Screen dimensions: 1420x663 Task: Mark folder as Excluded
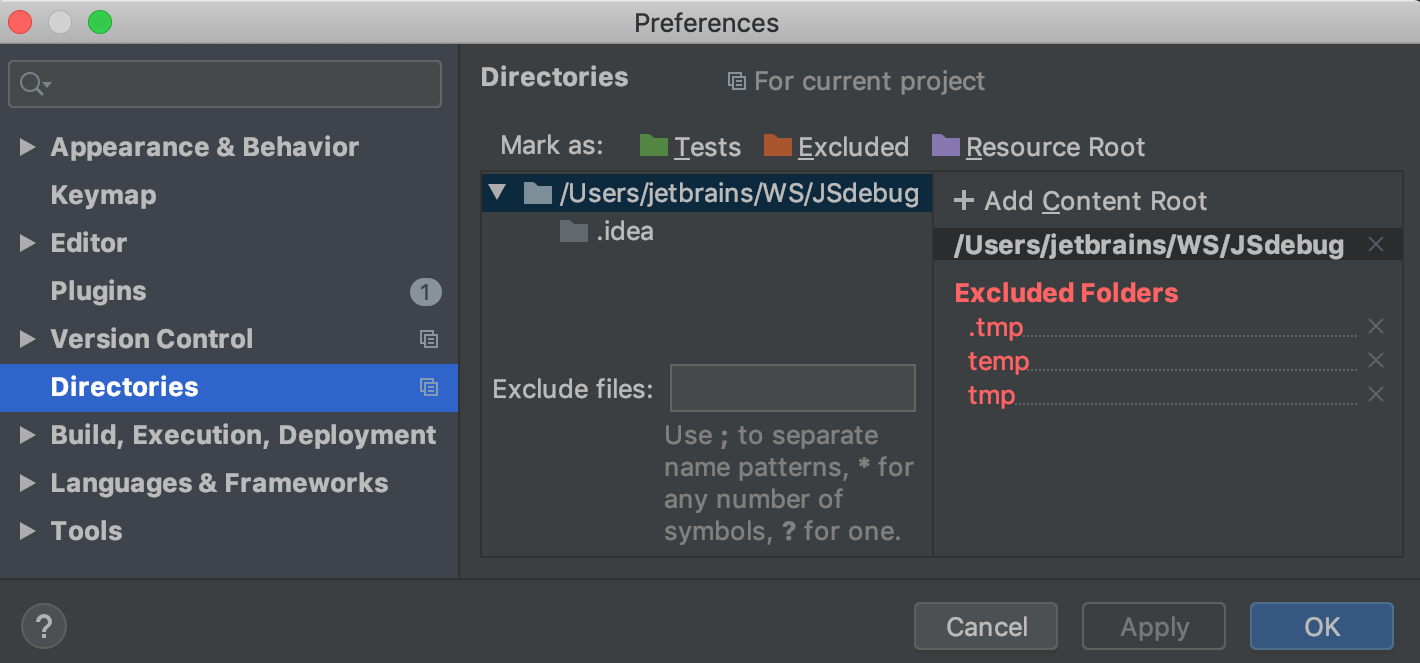836,147
